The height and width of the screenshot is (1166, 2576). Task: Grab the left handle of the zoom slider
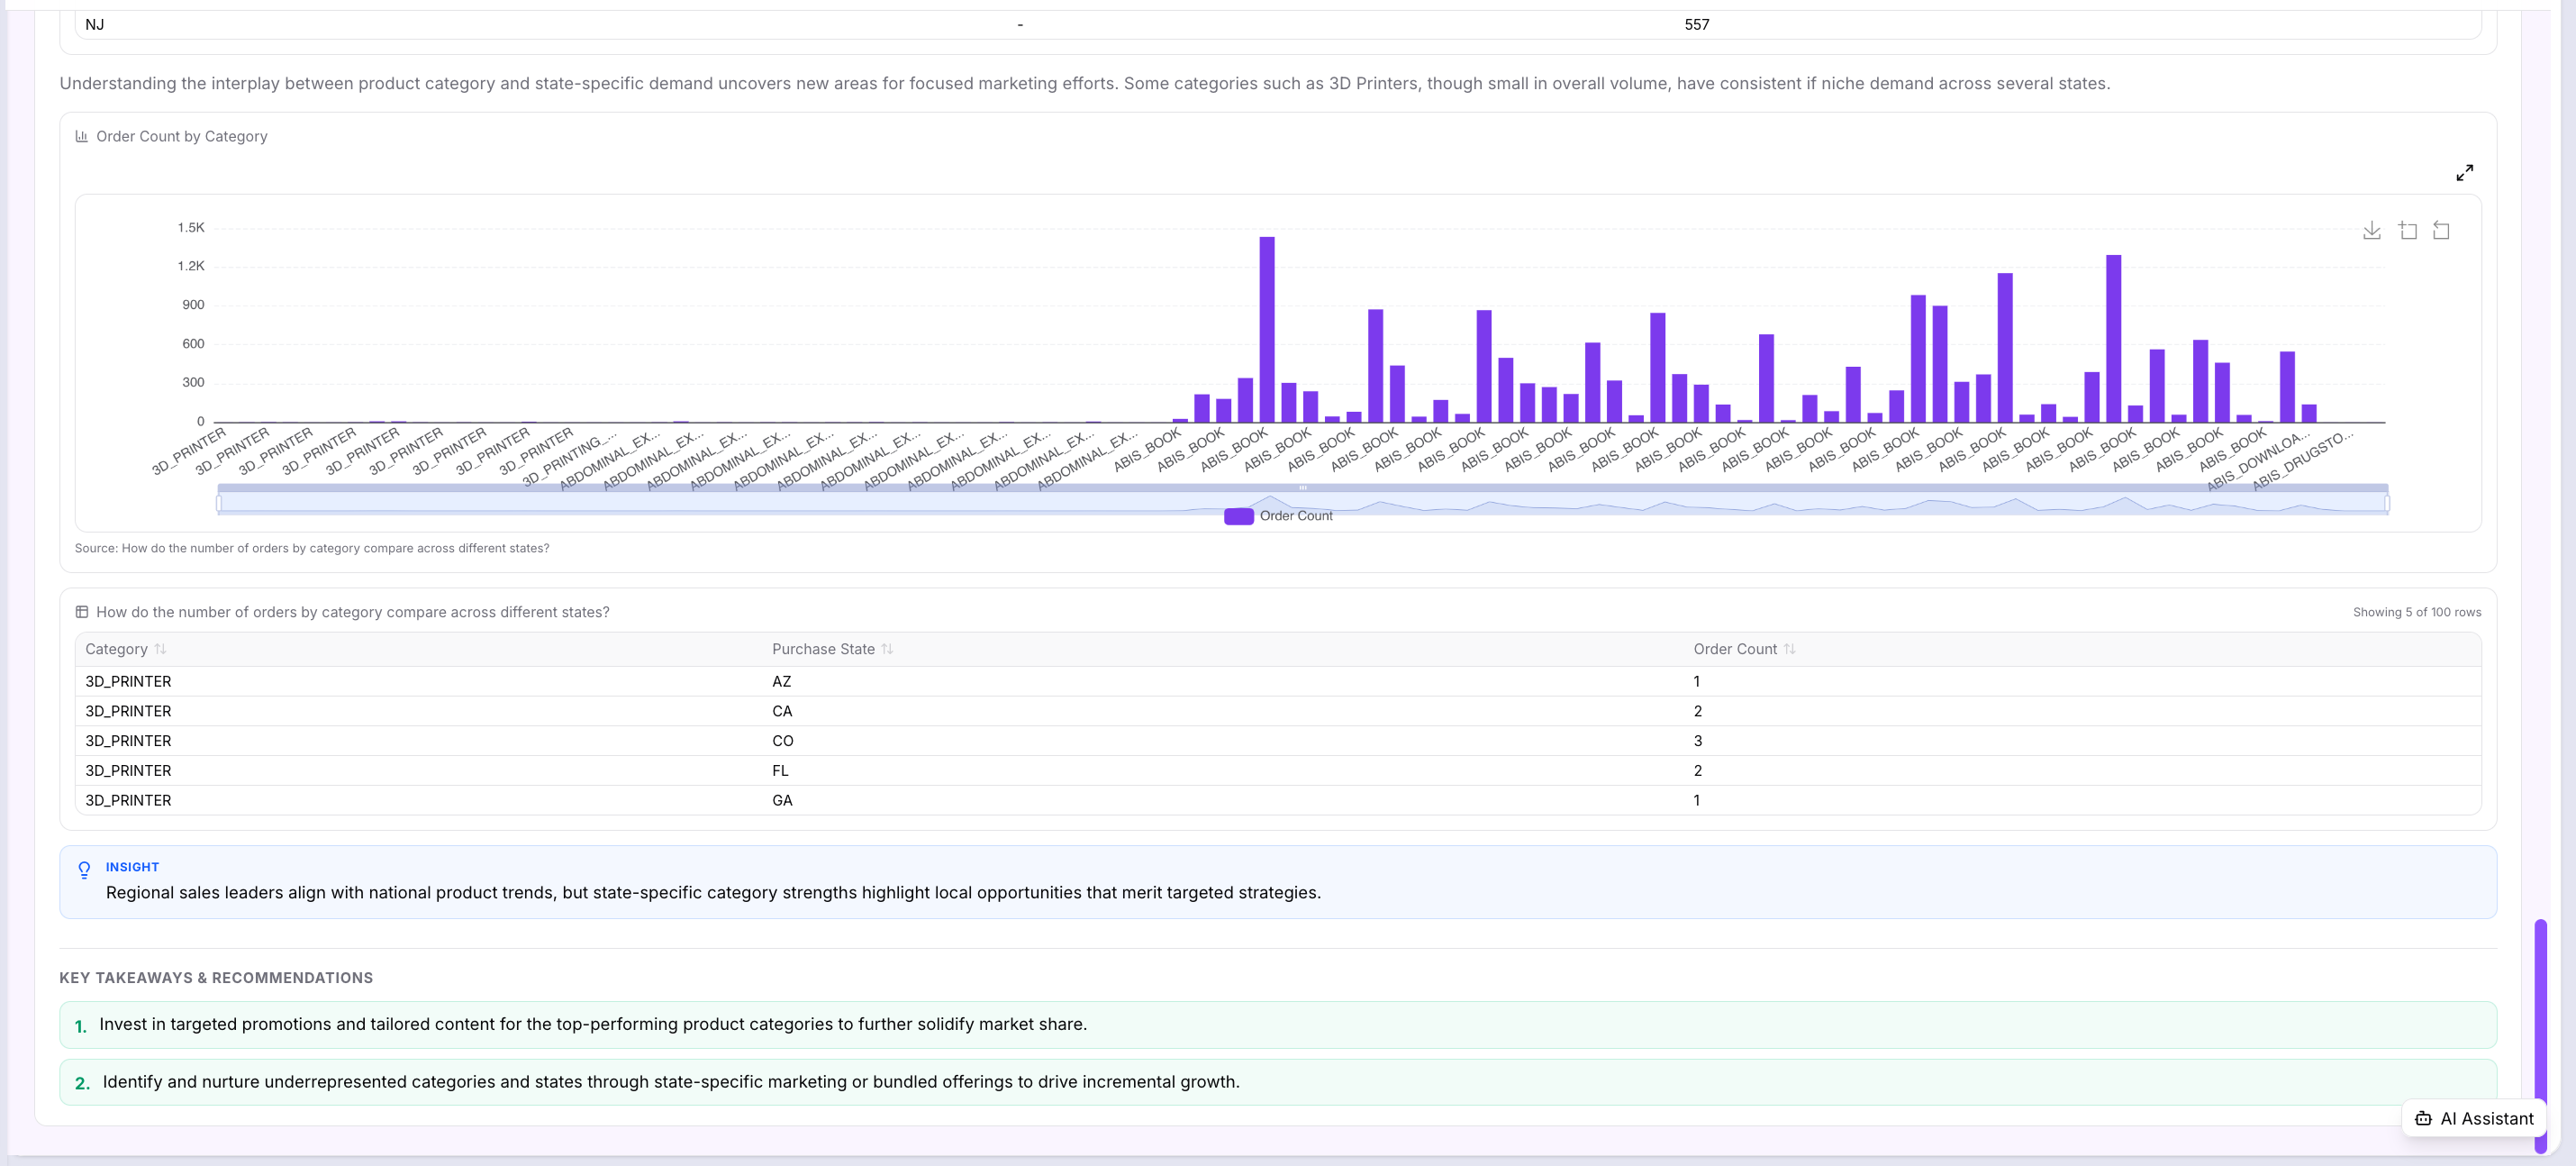219,503
